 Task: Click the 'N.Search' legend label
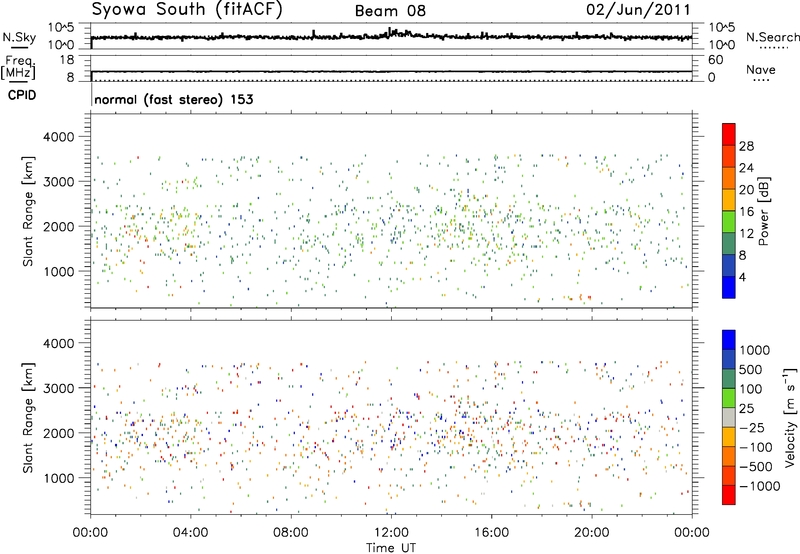tap(772, 37)
